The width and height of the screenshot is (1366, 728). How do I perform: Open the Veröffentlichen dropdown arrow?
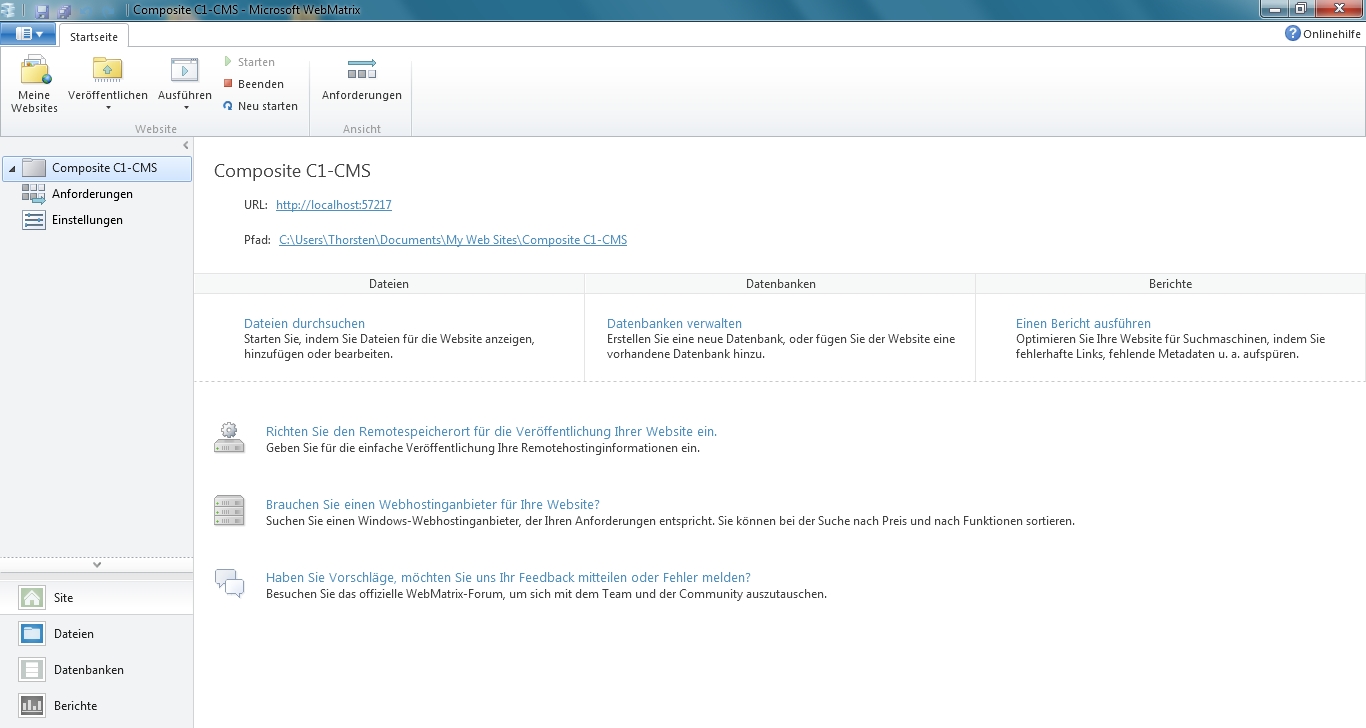(107, 108)
